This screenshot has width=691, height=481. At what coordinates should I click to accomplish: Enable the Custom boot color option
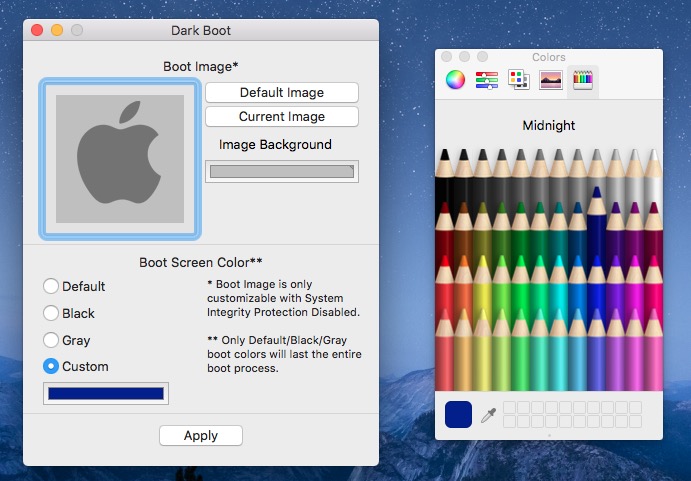click(x=51, y=367)
